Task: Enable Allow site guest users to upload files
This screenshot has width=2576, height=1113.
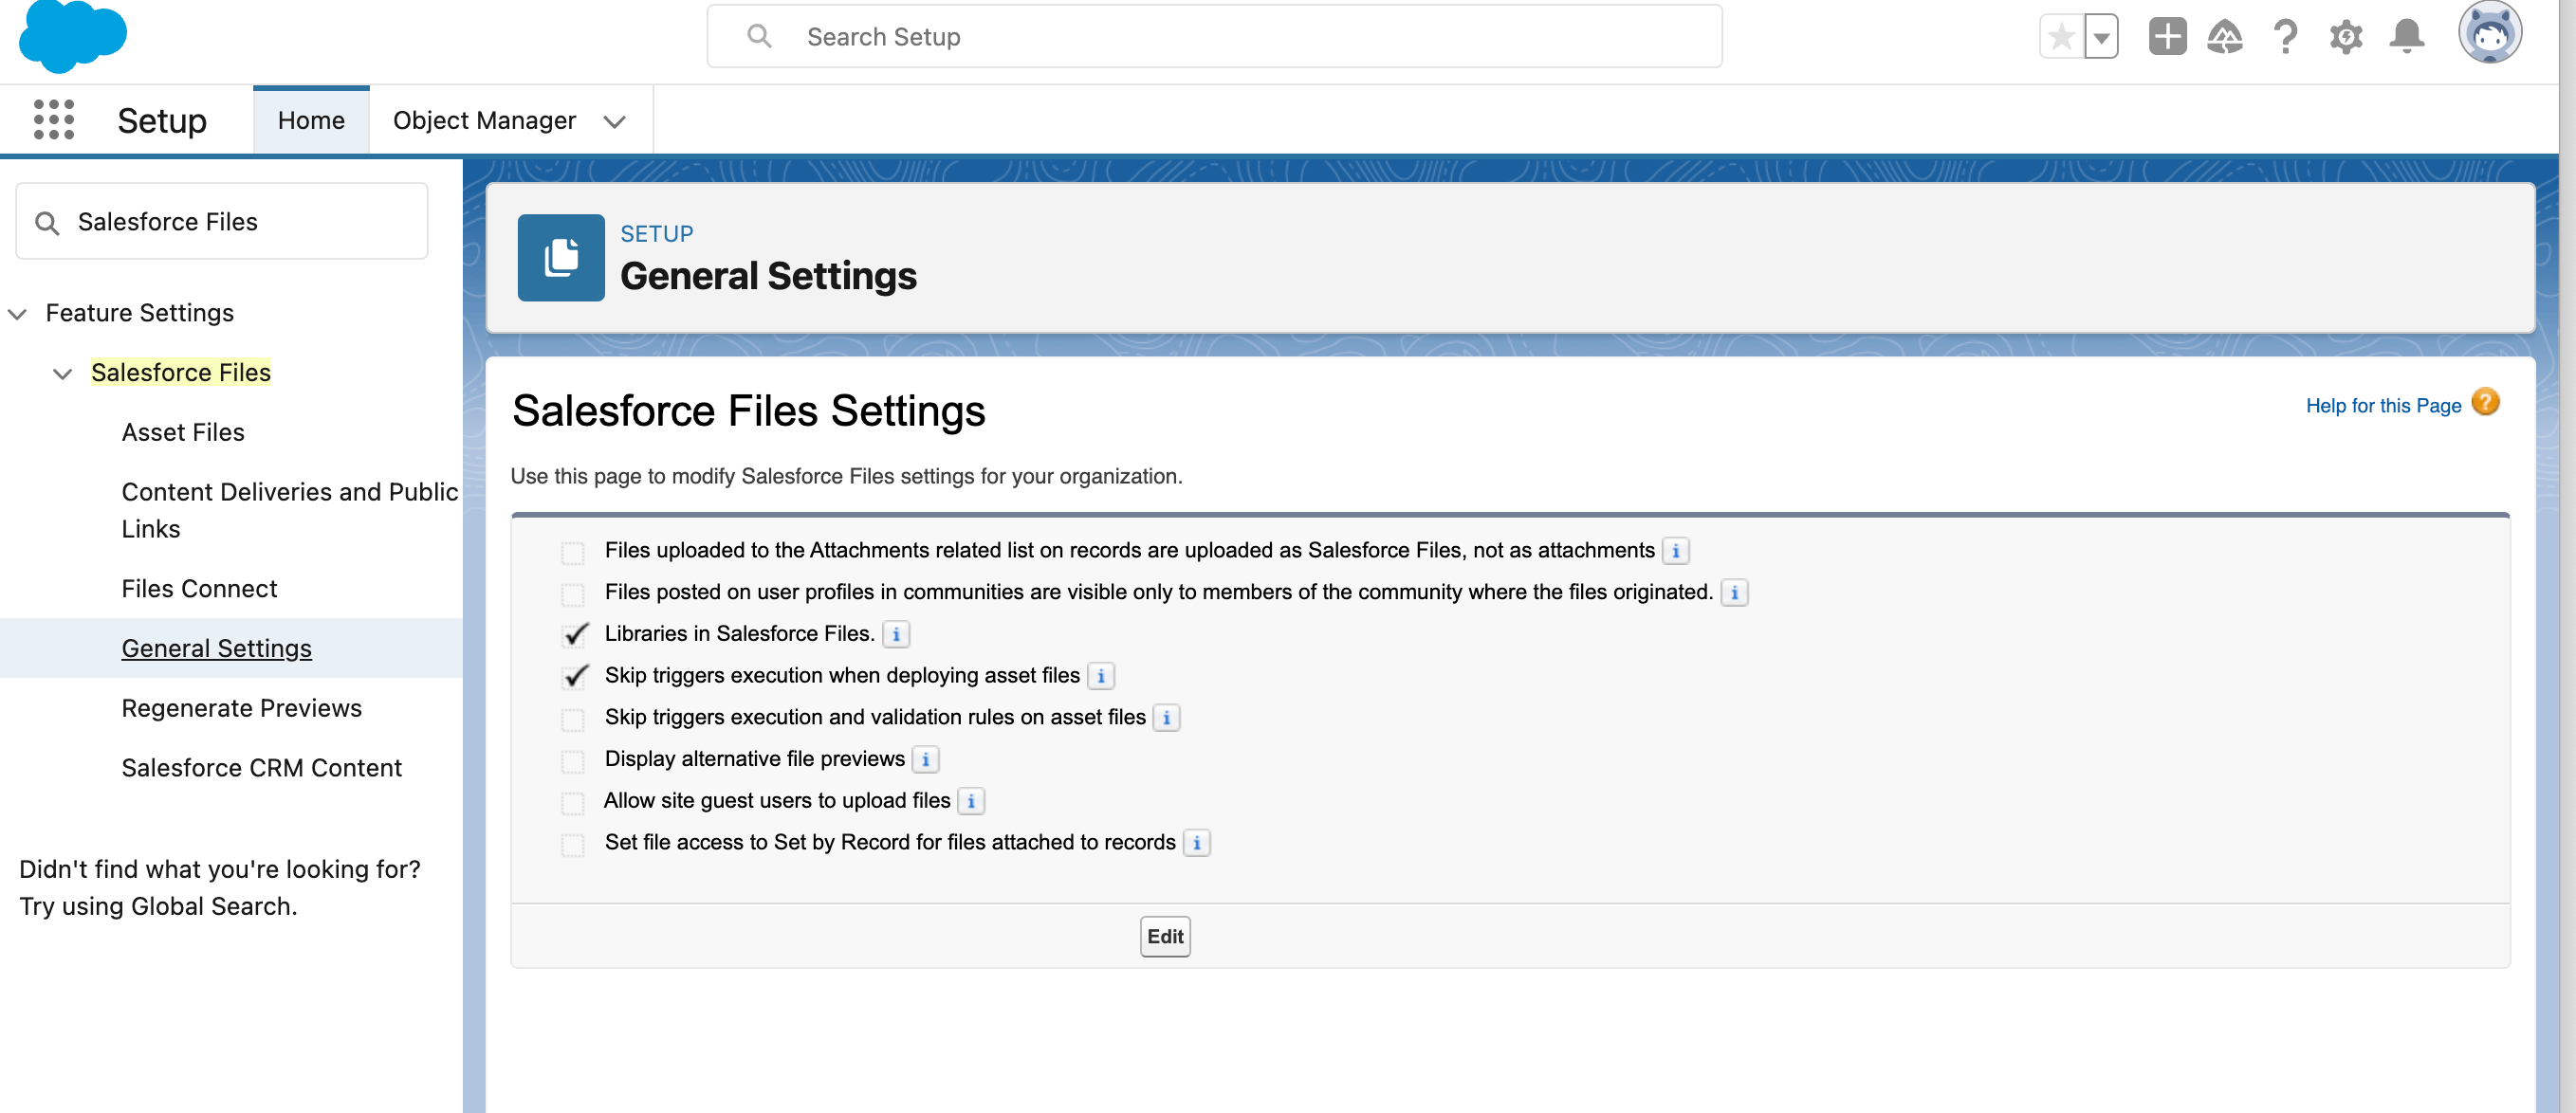Action: (574, 801)
